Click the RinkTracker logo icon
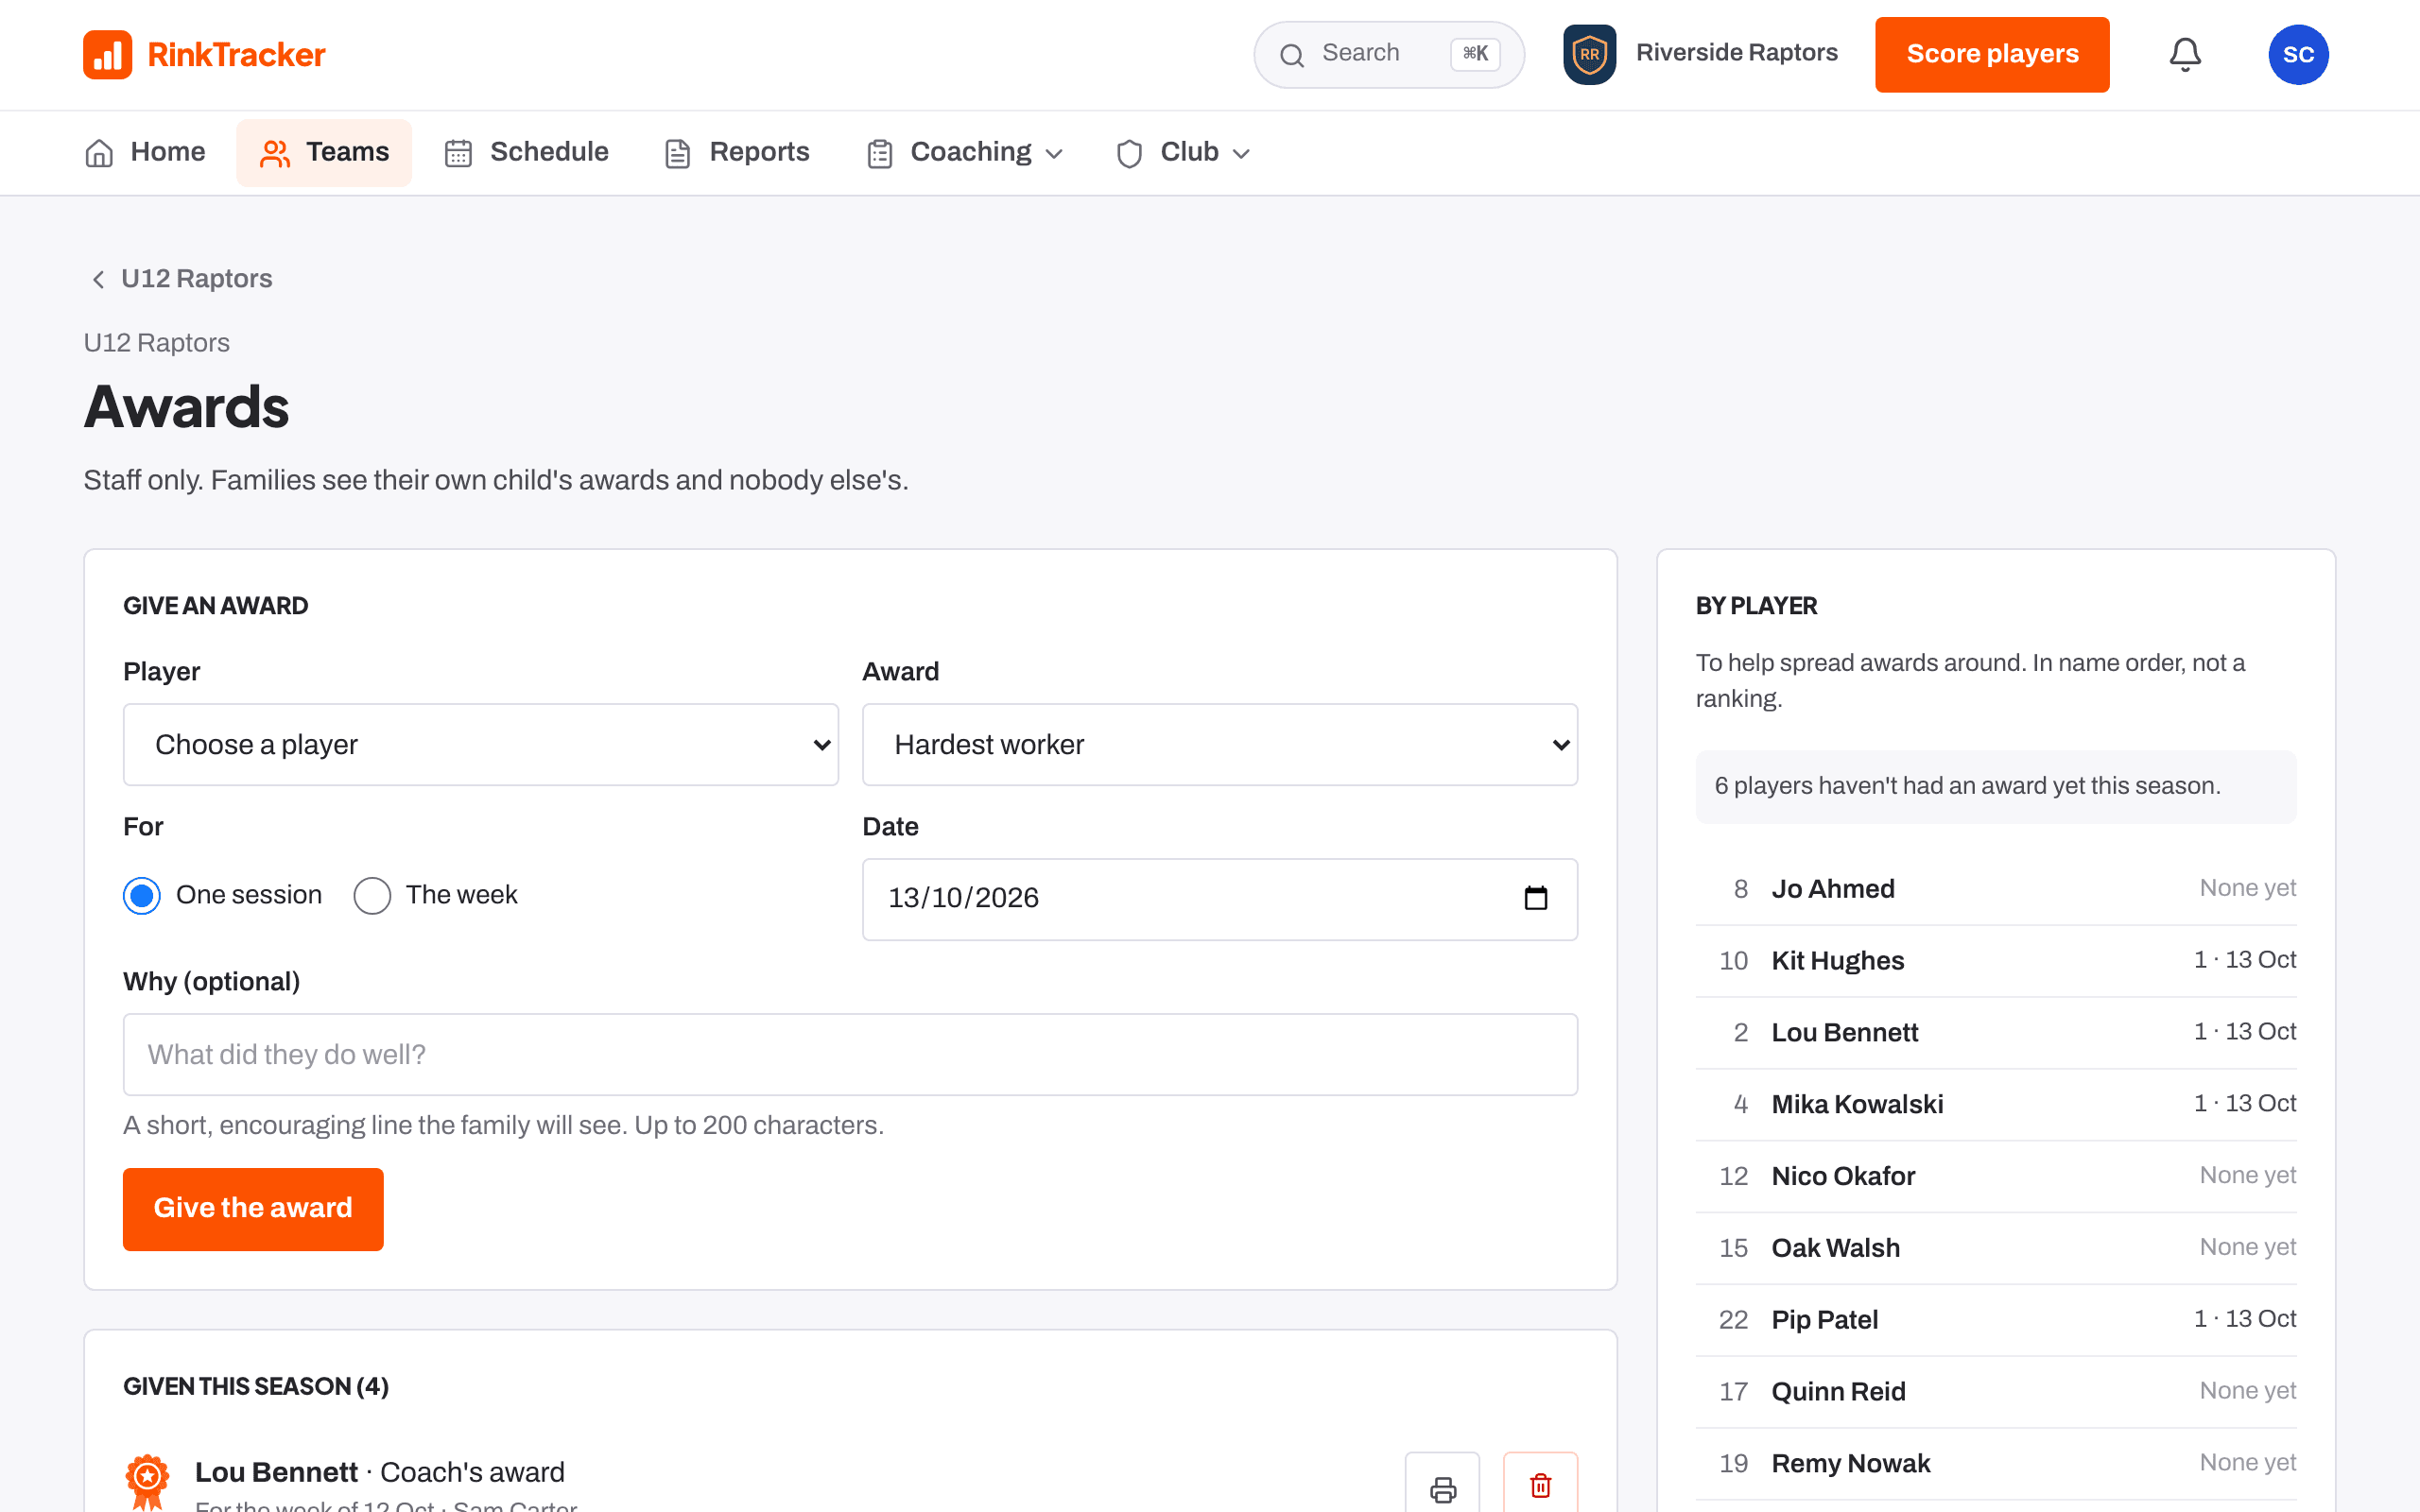 pos(107,54)
